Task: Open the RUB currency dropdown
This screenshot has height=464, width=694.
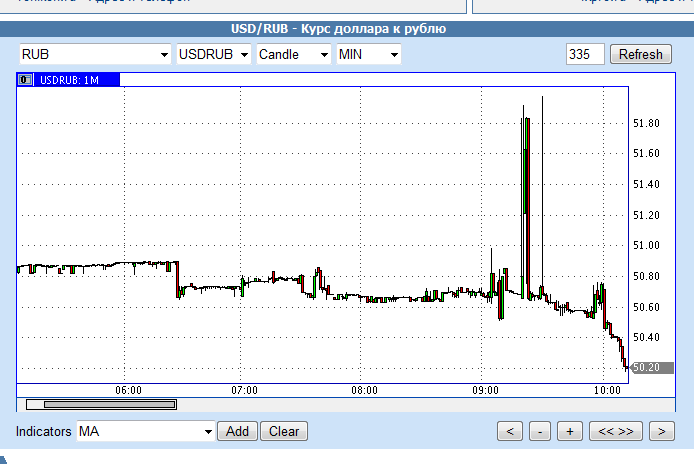Action: coord(95,54)
